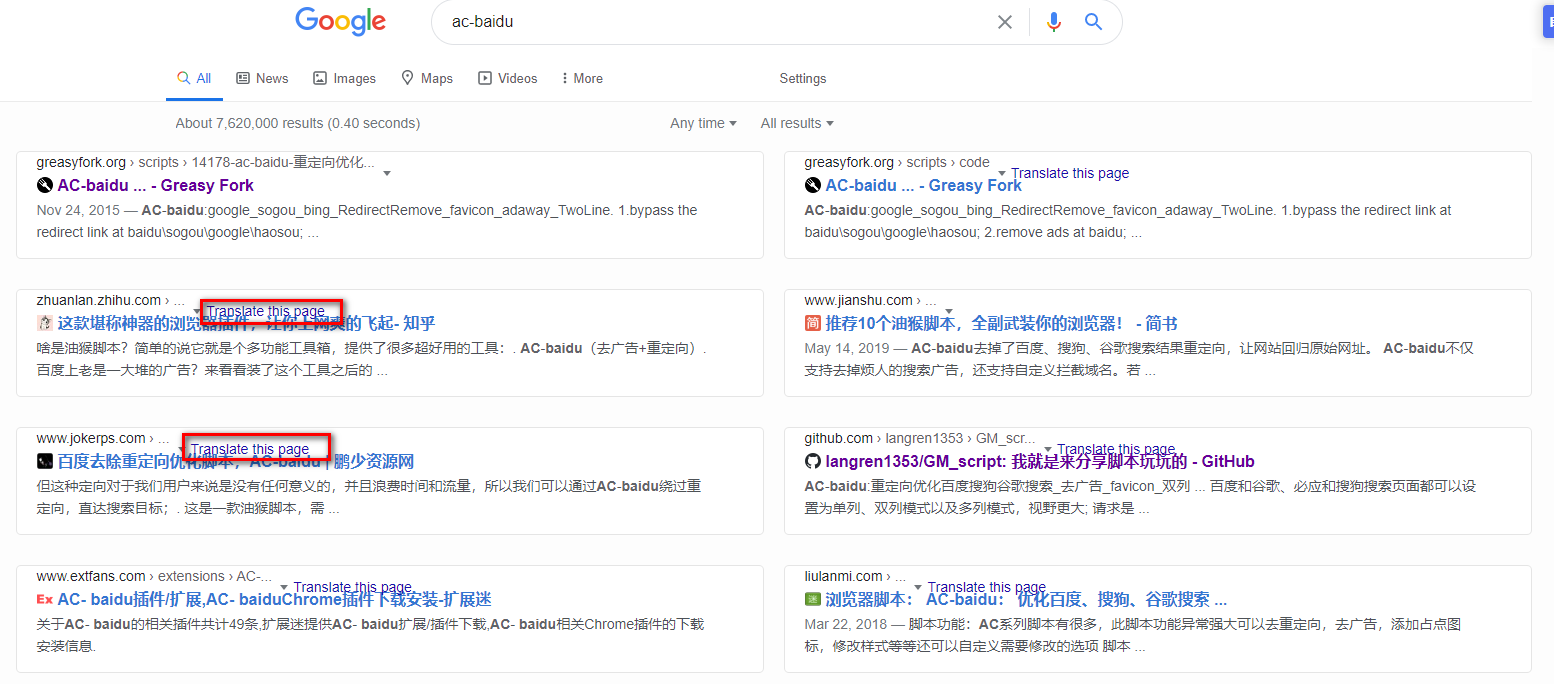Click the GitHub favicon next to langren1353 result
The width and height of the screenshot is (1554, 684).
(812, 461)
